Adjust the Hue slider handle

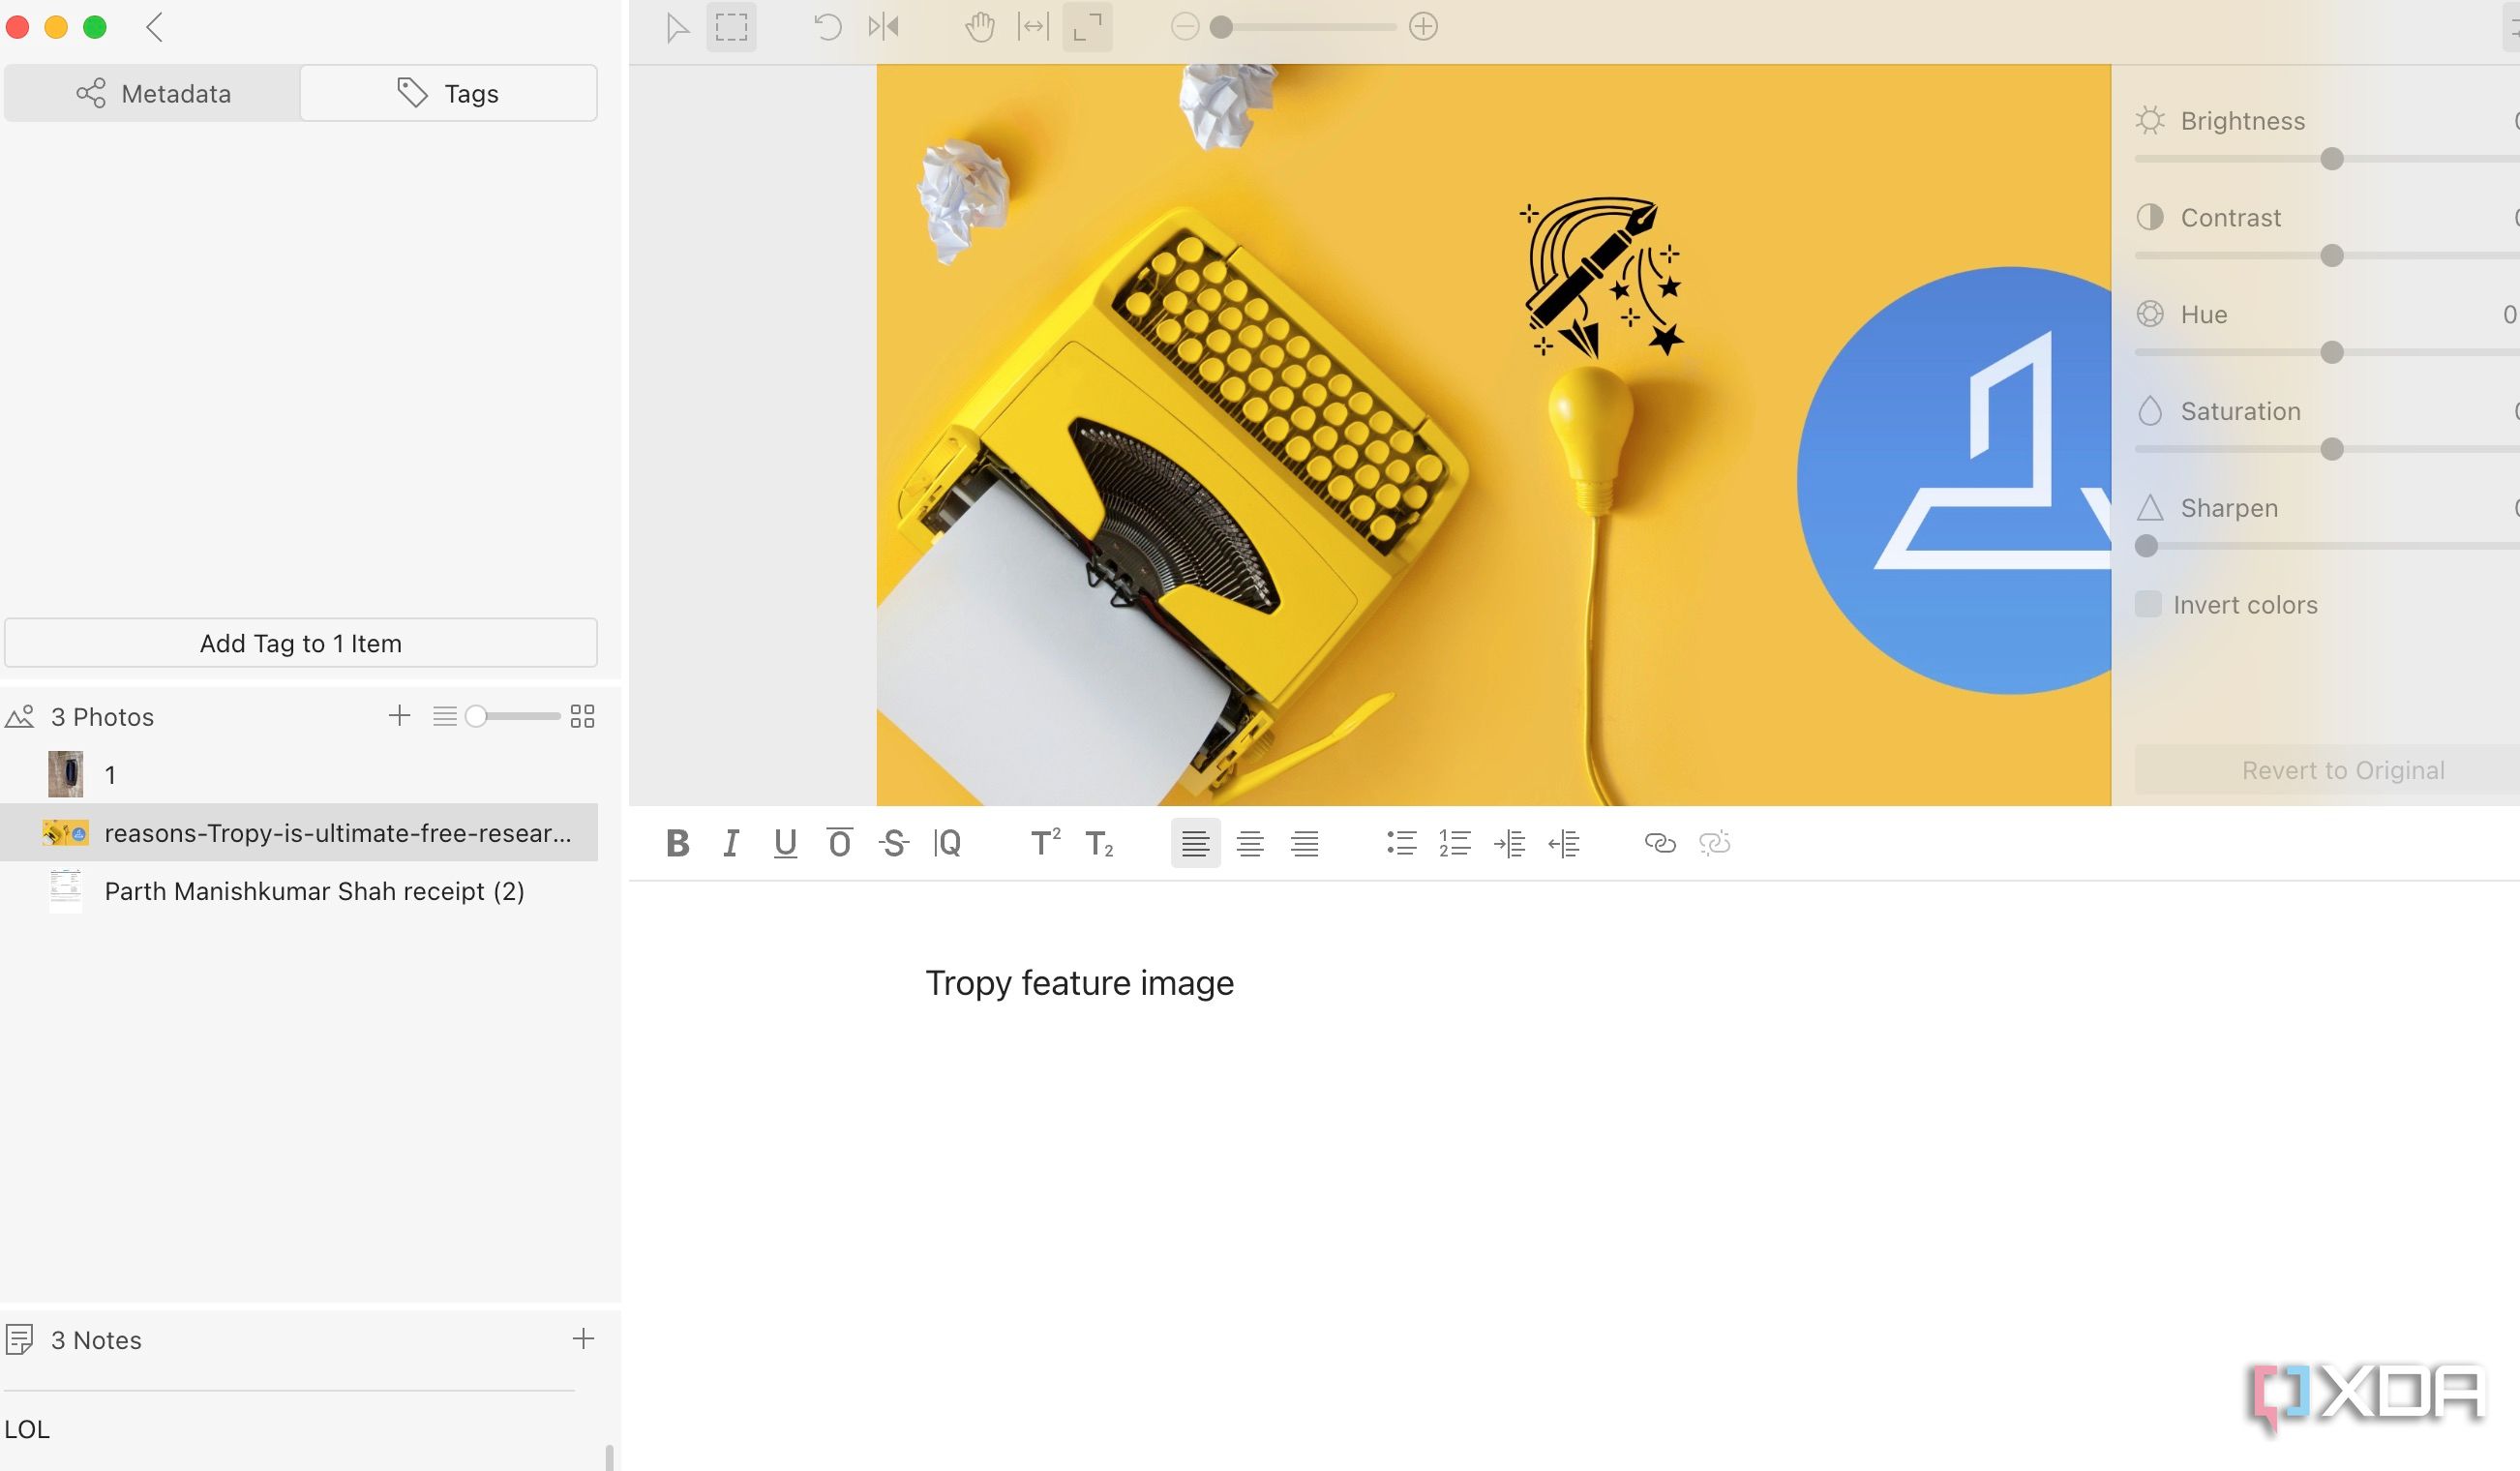[x=2331, y=352]
